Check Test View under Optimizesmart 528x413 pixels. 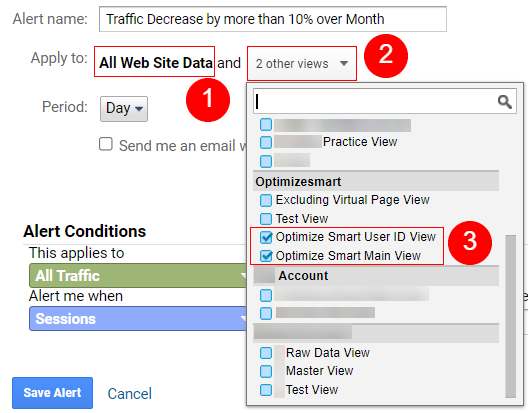266,219
